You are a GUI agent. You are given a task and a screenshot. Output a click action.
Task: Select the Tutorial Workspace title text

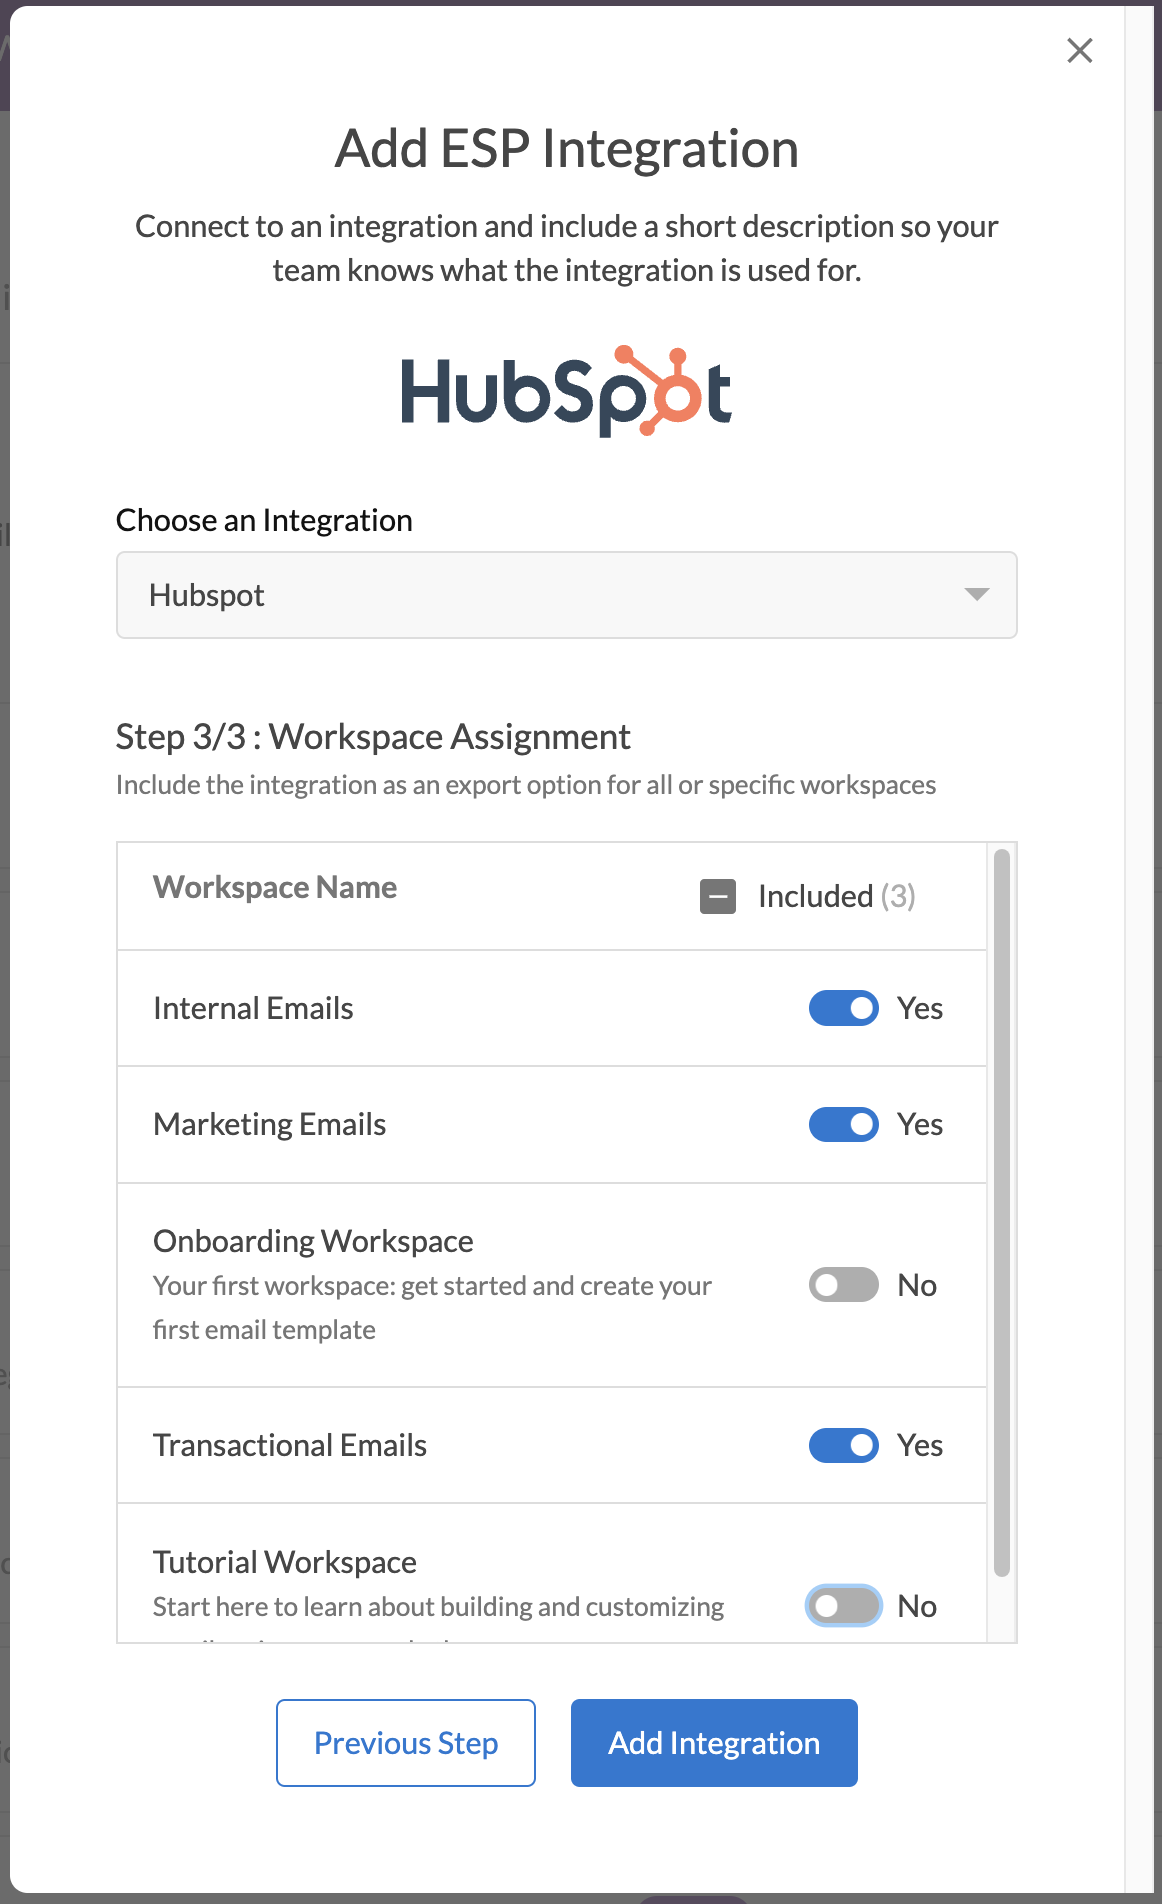tap(285, 1562)
